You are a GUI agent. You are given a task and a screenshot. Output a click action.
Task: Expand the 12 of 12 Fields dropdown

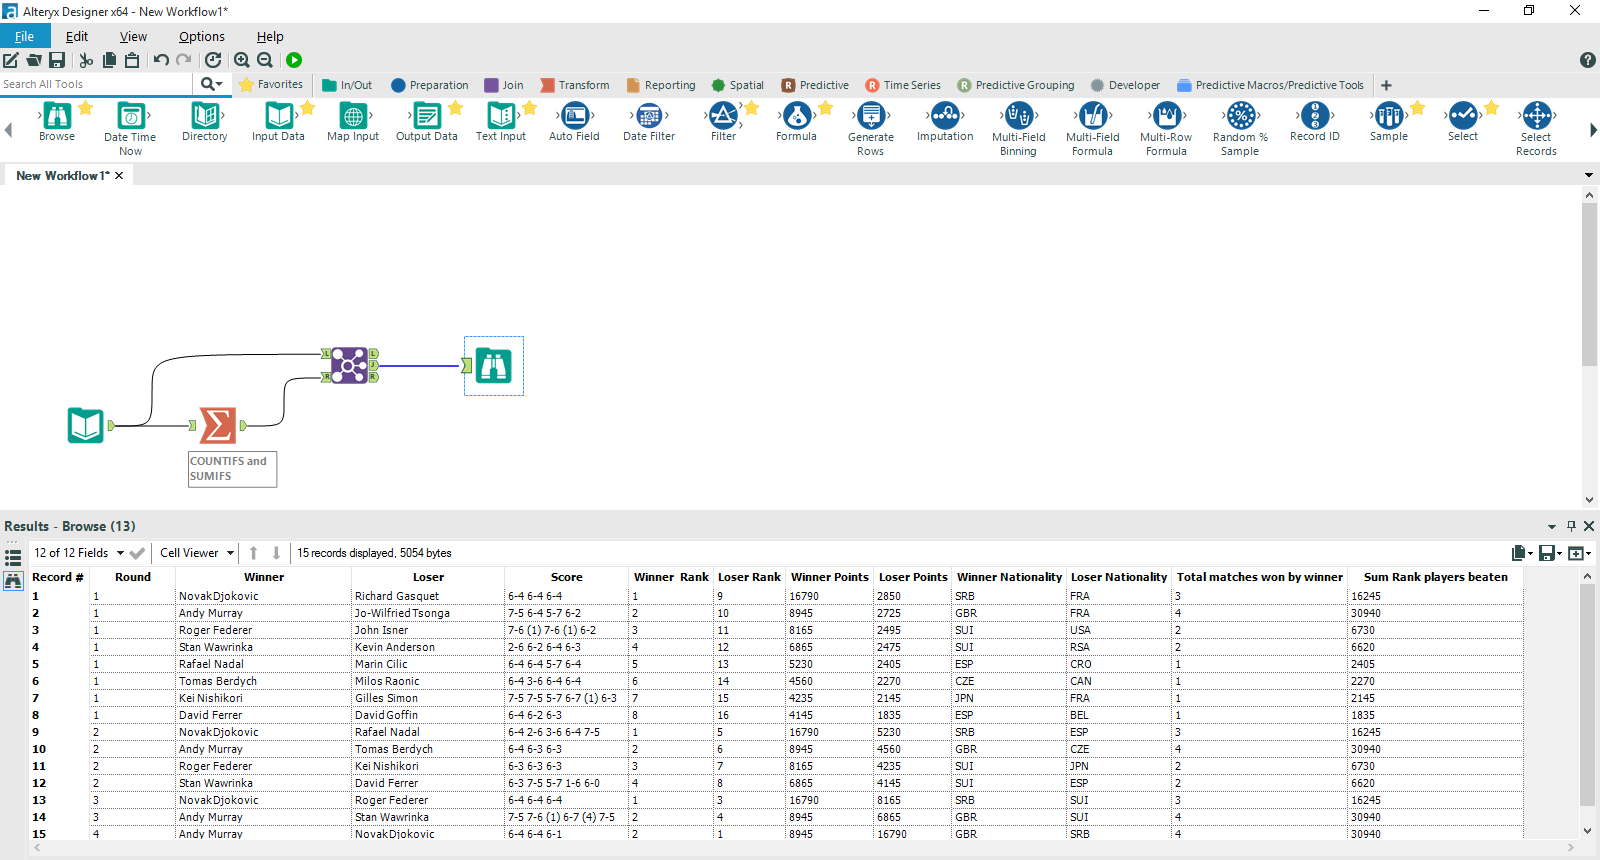point(120,553)
